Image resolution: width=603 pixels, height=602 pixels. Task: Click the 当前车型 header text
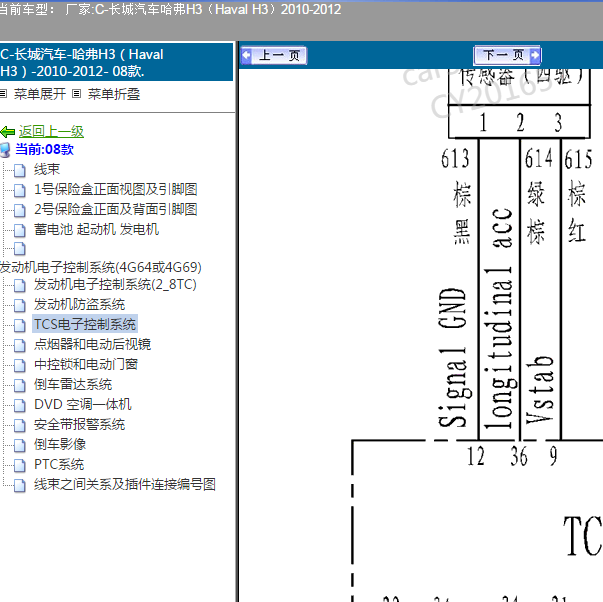click(170, 9)
